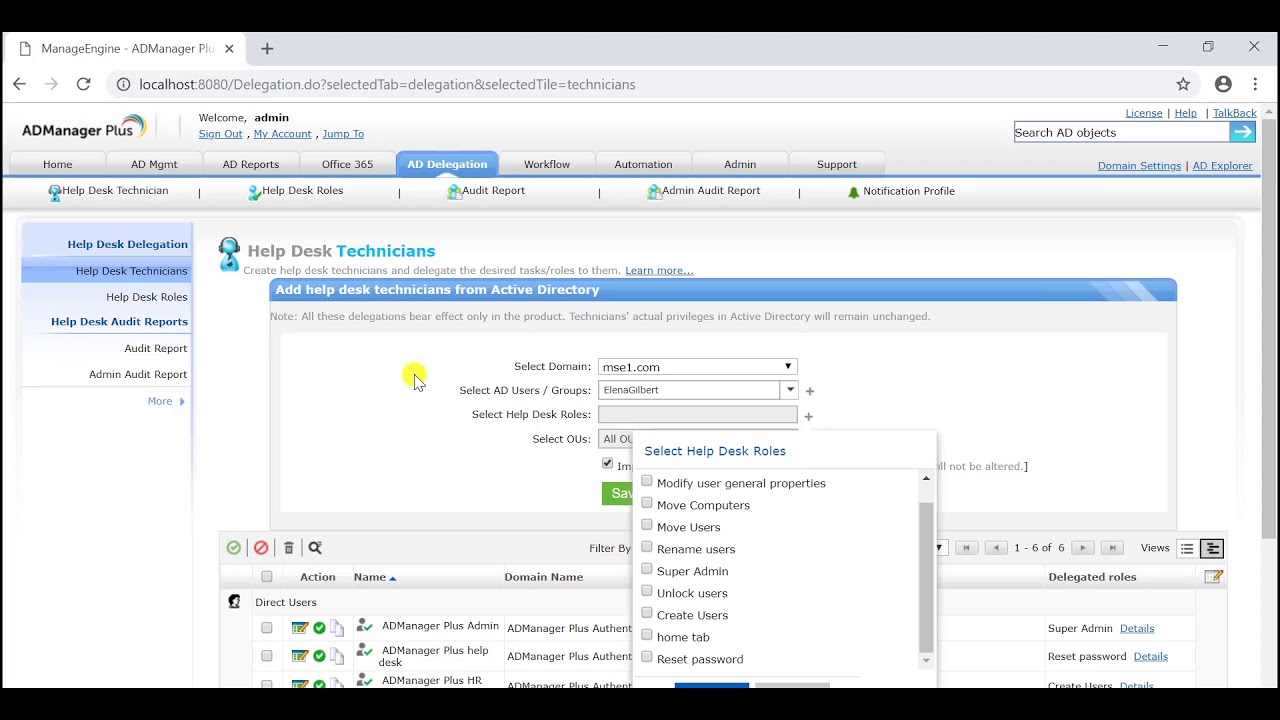The height and width of the screenshot is (720, 1280).
Task: Go to first page of technicians
Action: (966, 548)
